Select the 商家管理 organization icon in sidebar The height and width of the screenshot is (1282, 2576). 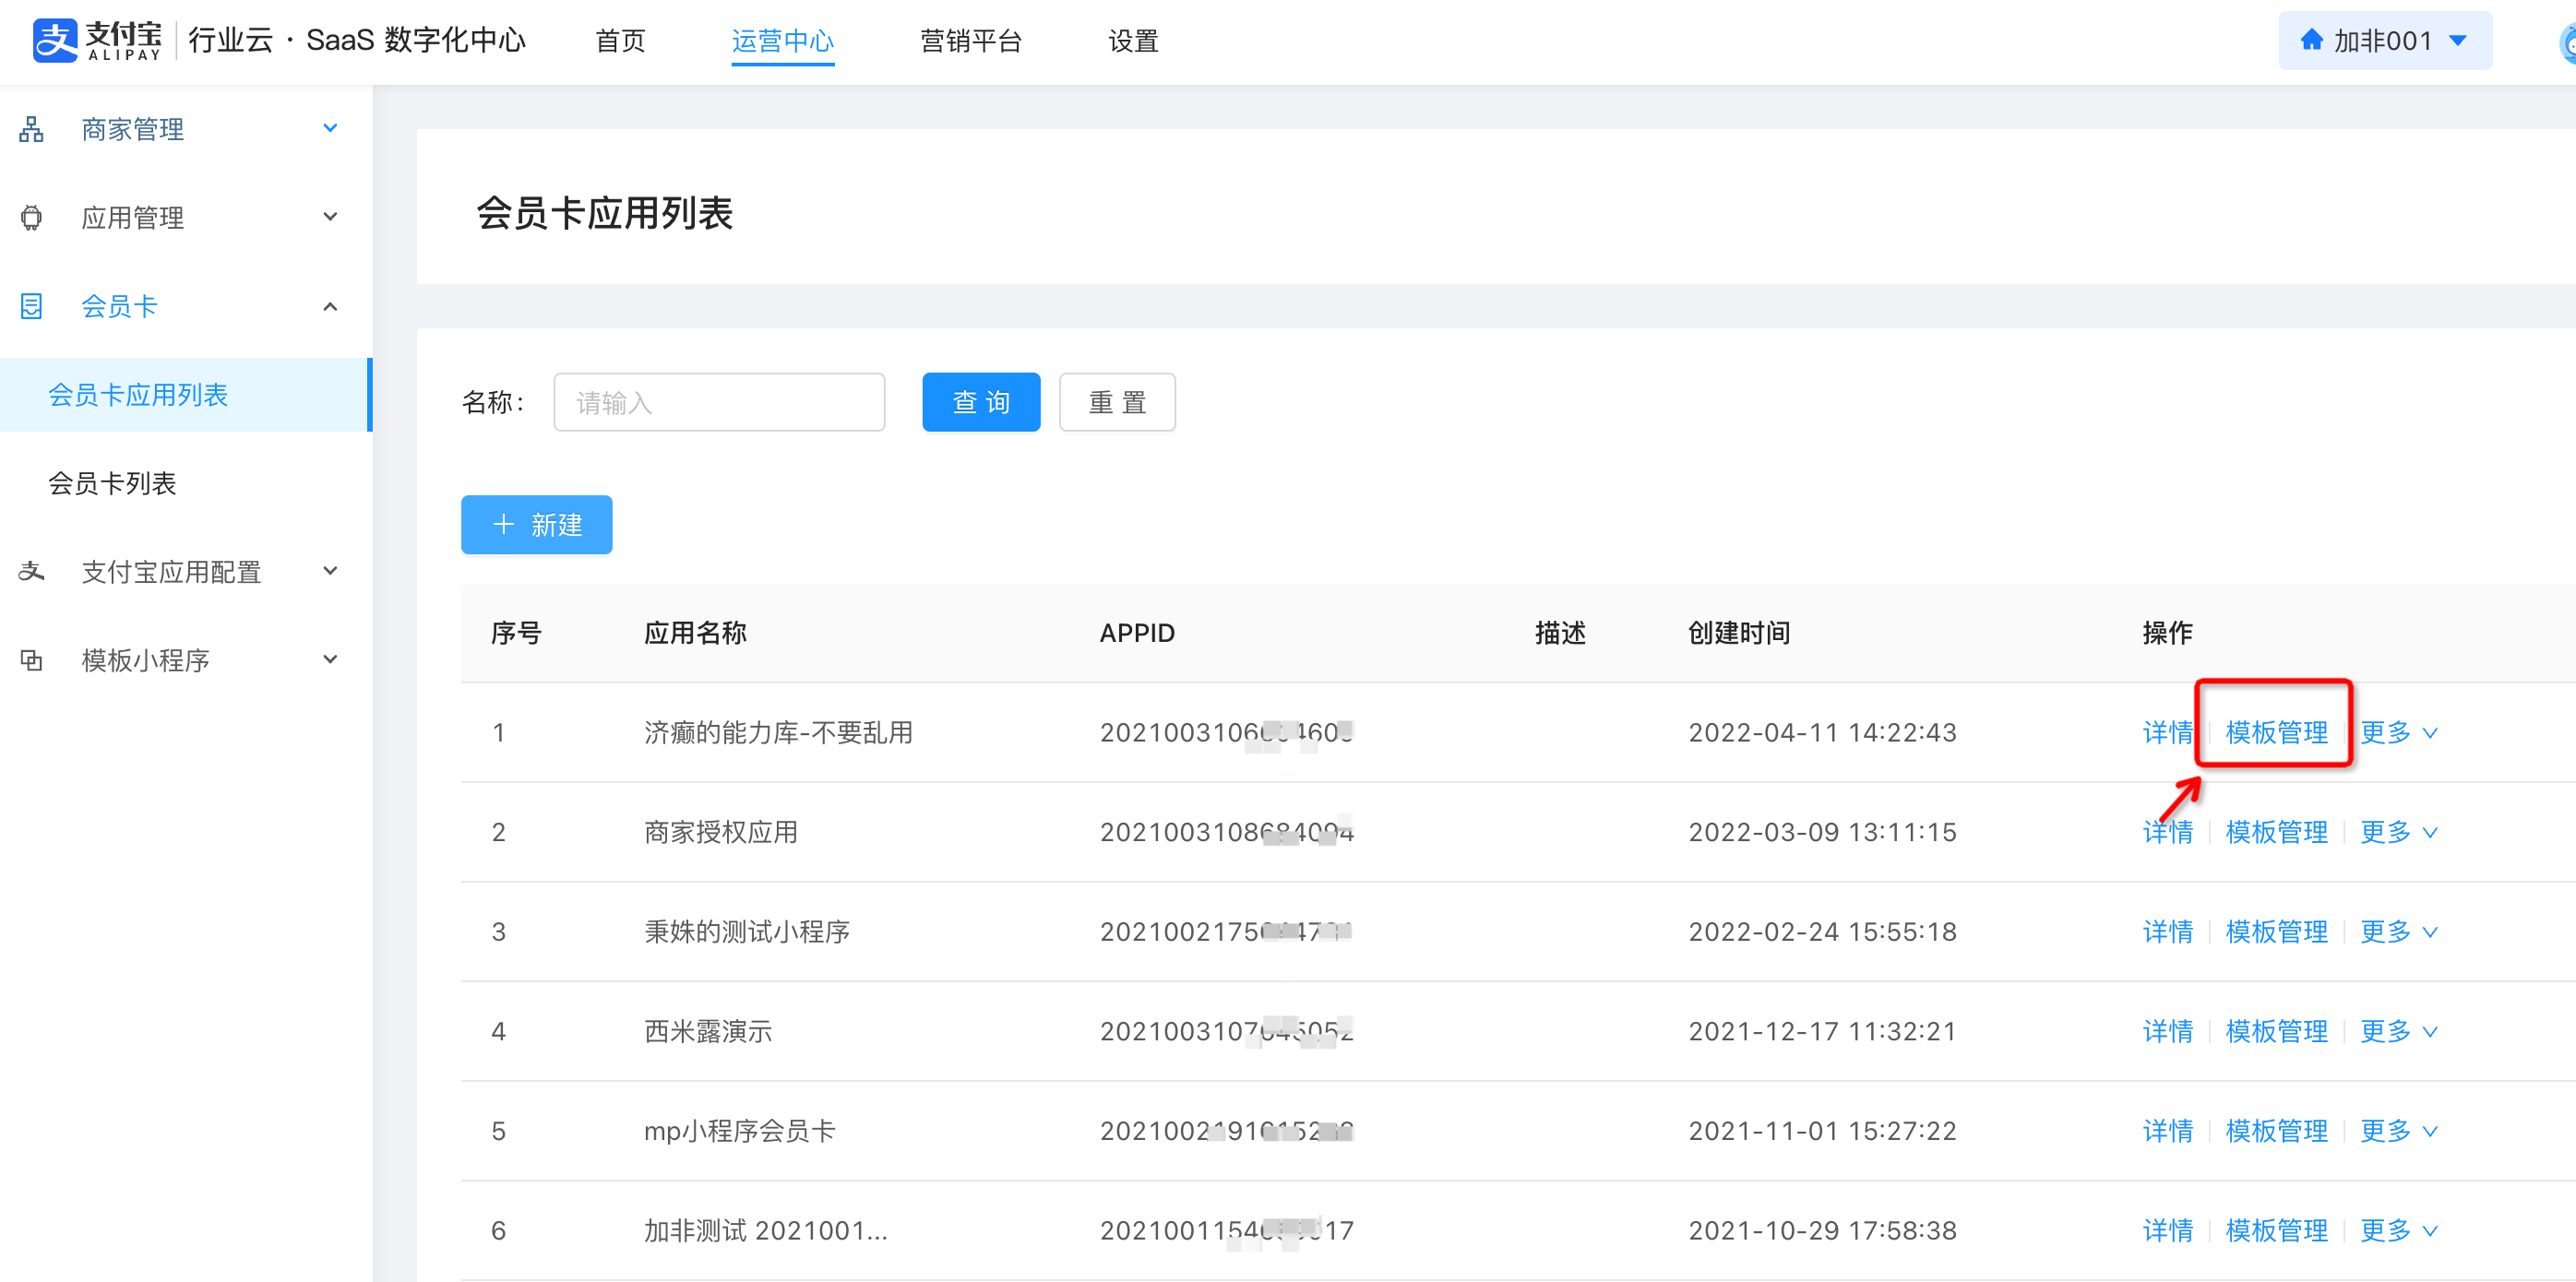[31, 128]
